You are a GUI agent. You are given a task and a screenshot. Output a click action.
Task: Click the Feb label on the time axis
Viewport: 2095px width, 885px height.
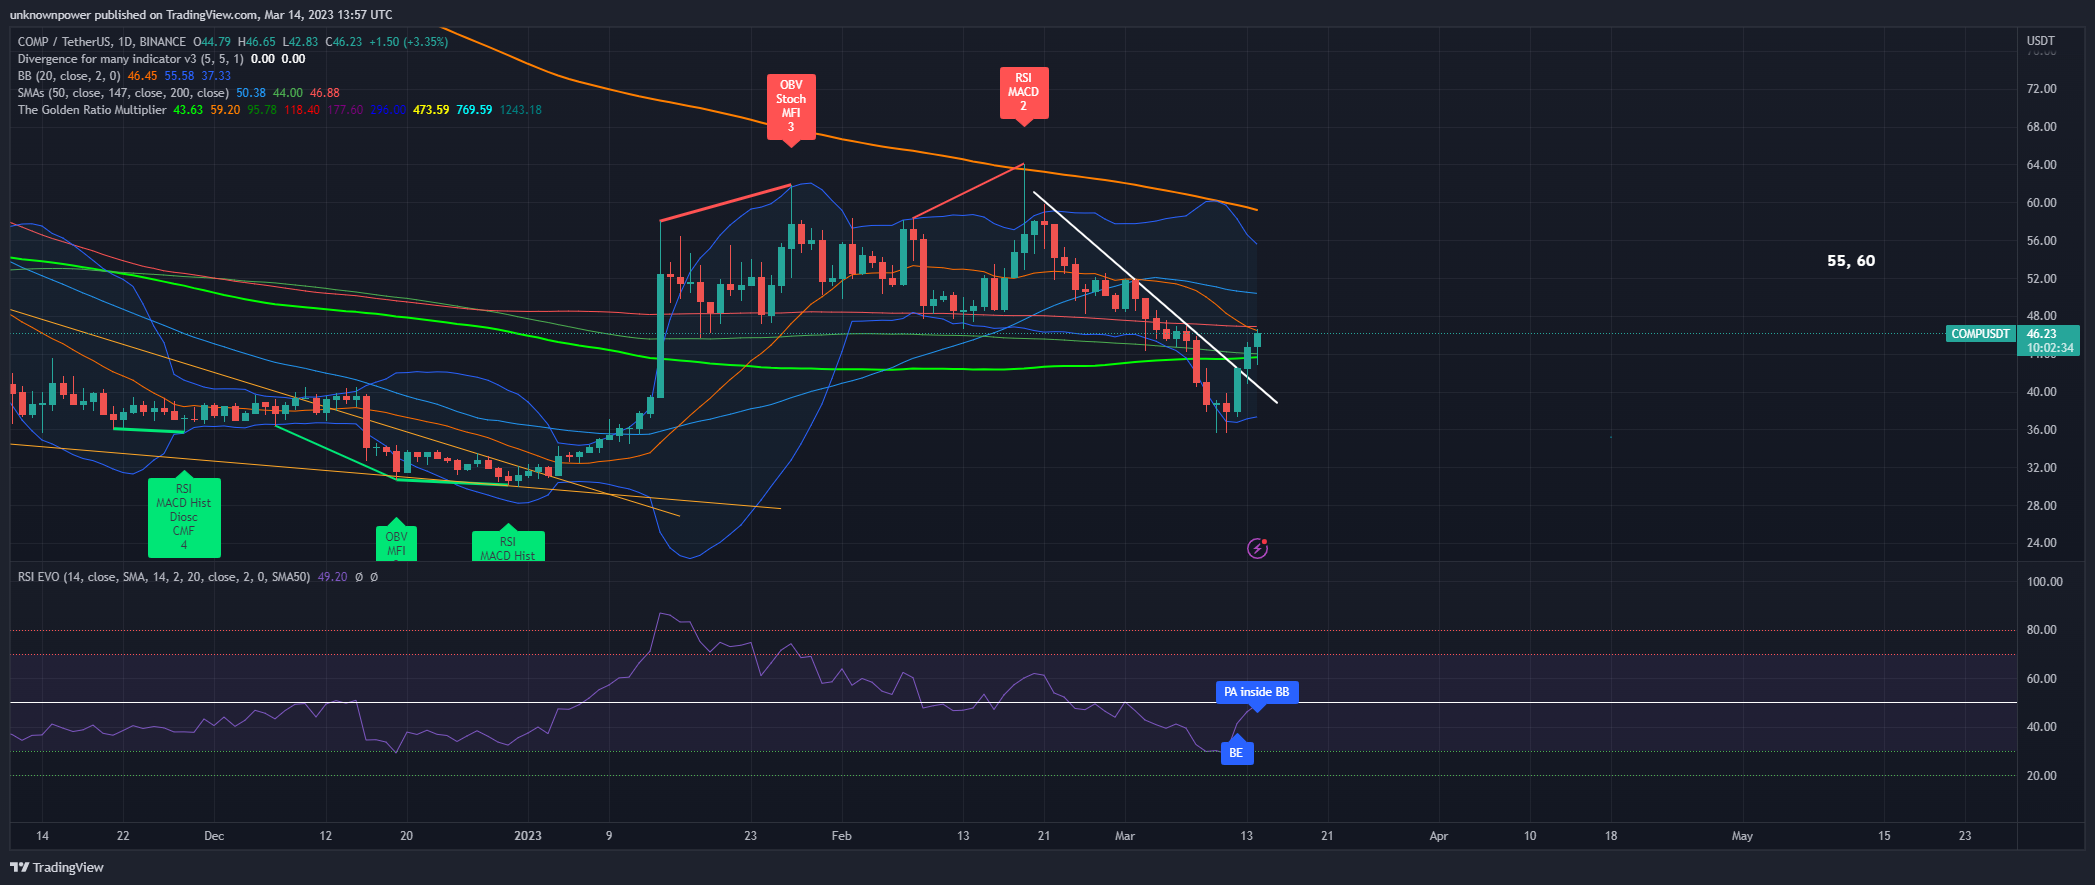click(842, 836)
